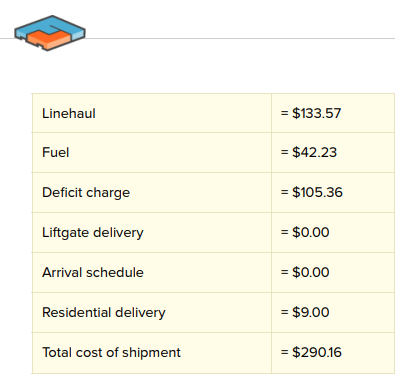Select the Deficit charge label
This screenshot has width=404, height=381.
point(86,193)
